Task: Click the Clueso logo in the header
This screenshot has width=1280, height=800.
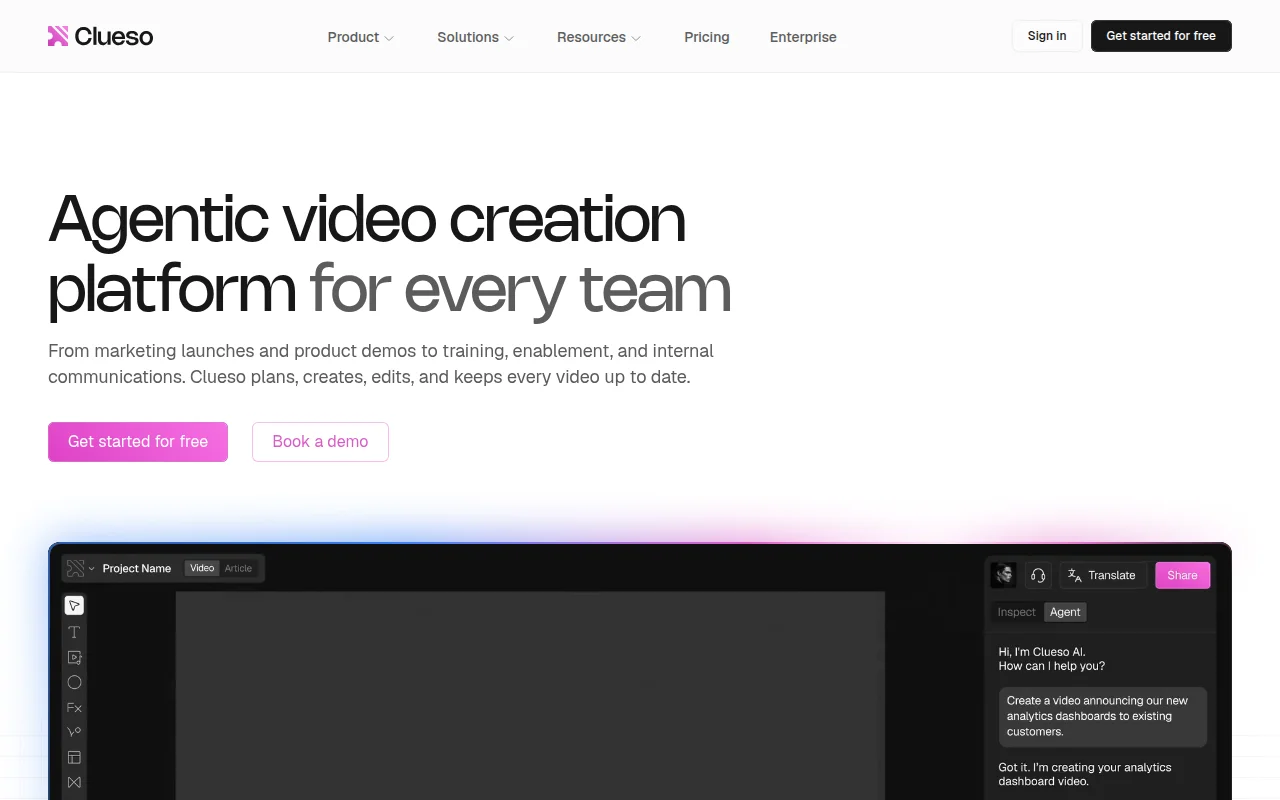Action: pos(100,37)
